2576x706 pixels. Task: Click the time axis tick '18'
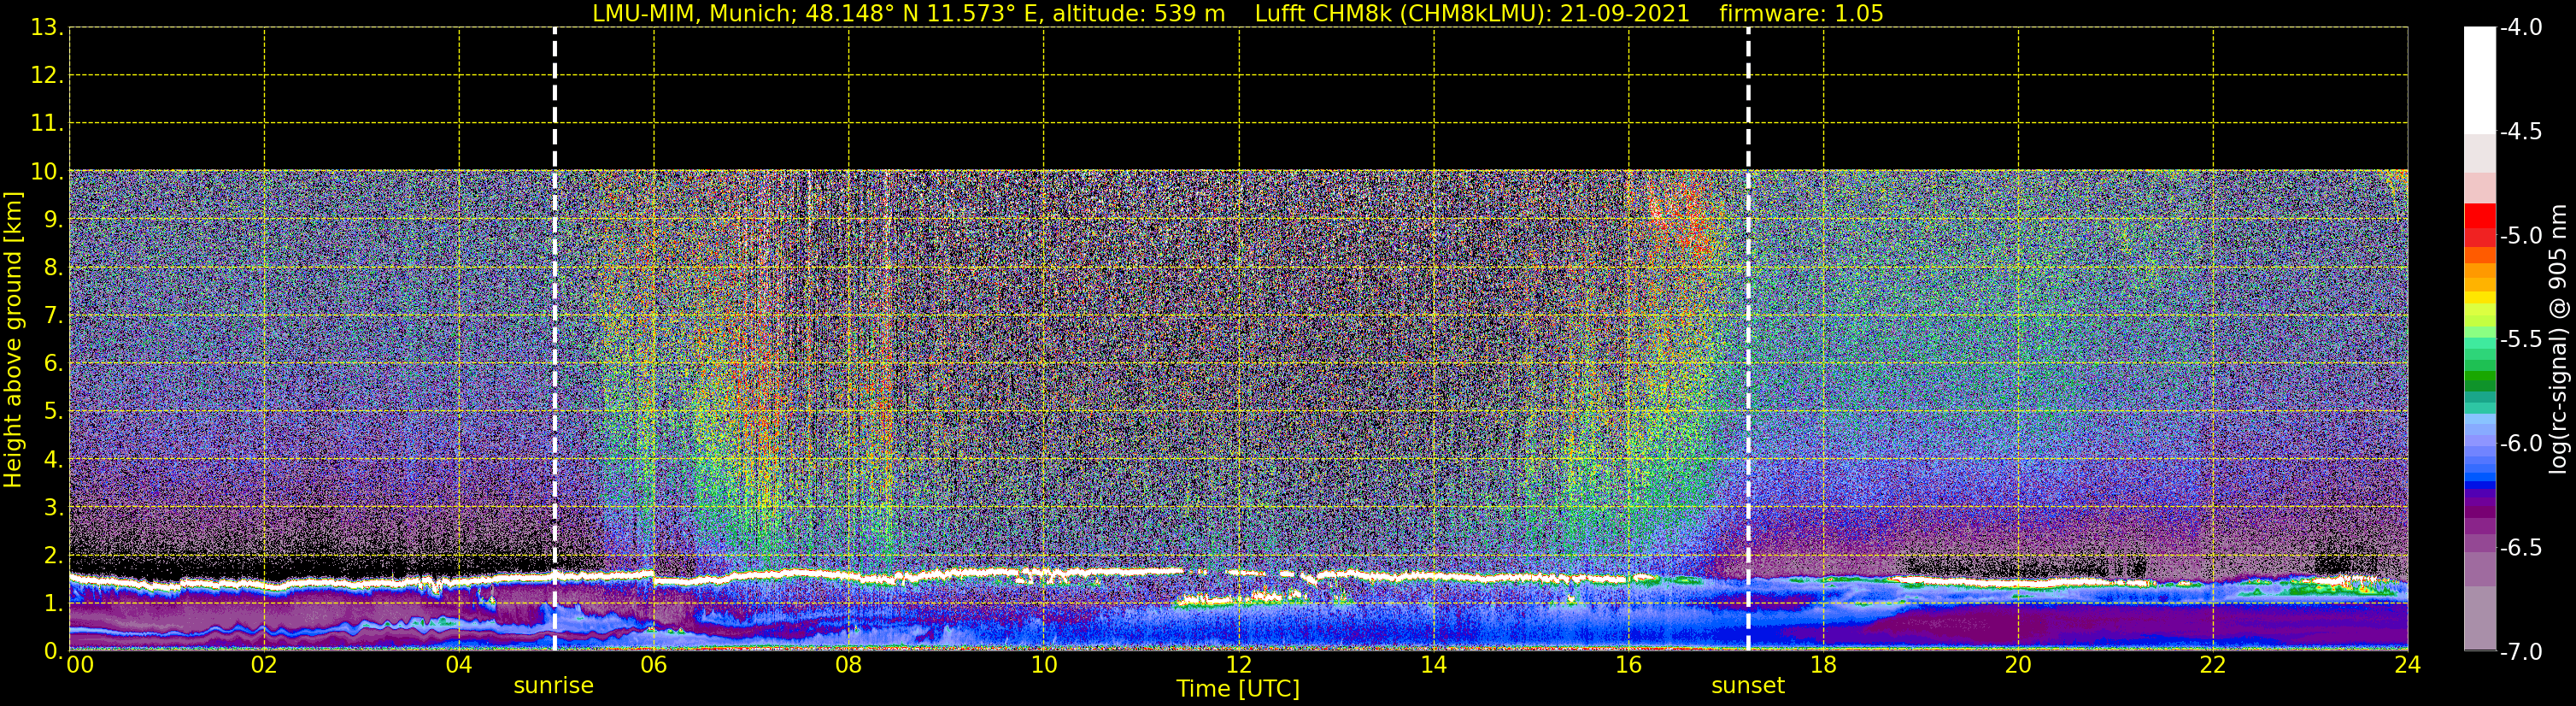(x=1824, y=665)
